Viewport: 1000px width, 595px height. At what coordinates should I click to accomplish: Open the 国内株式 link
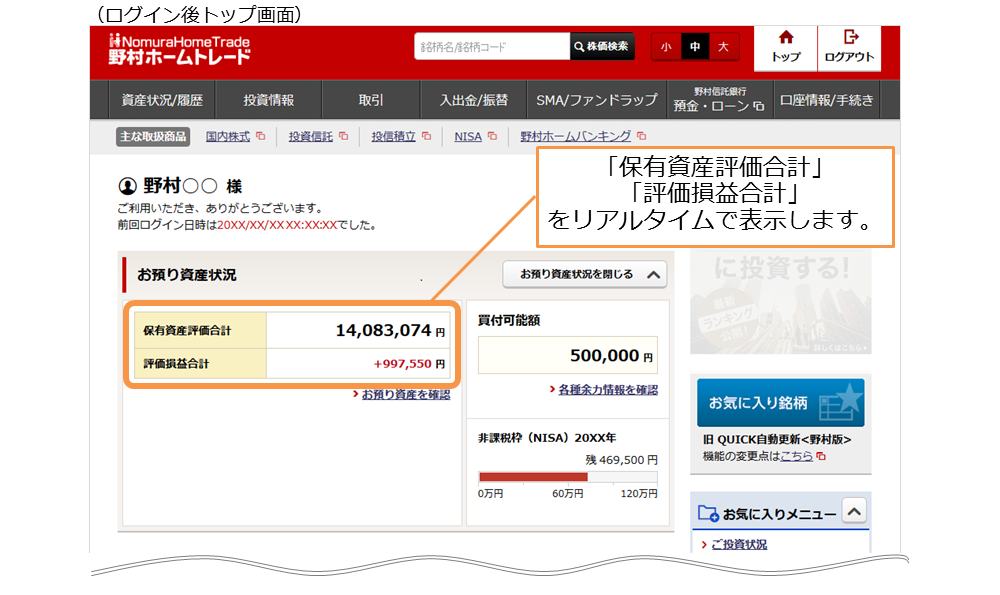228,136
